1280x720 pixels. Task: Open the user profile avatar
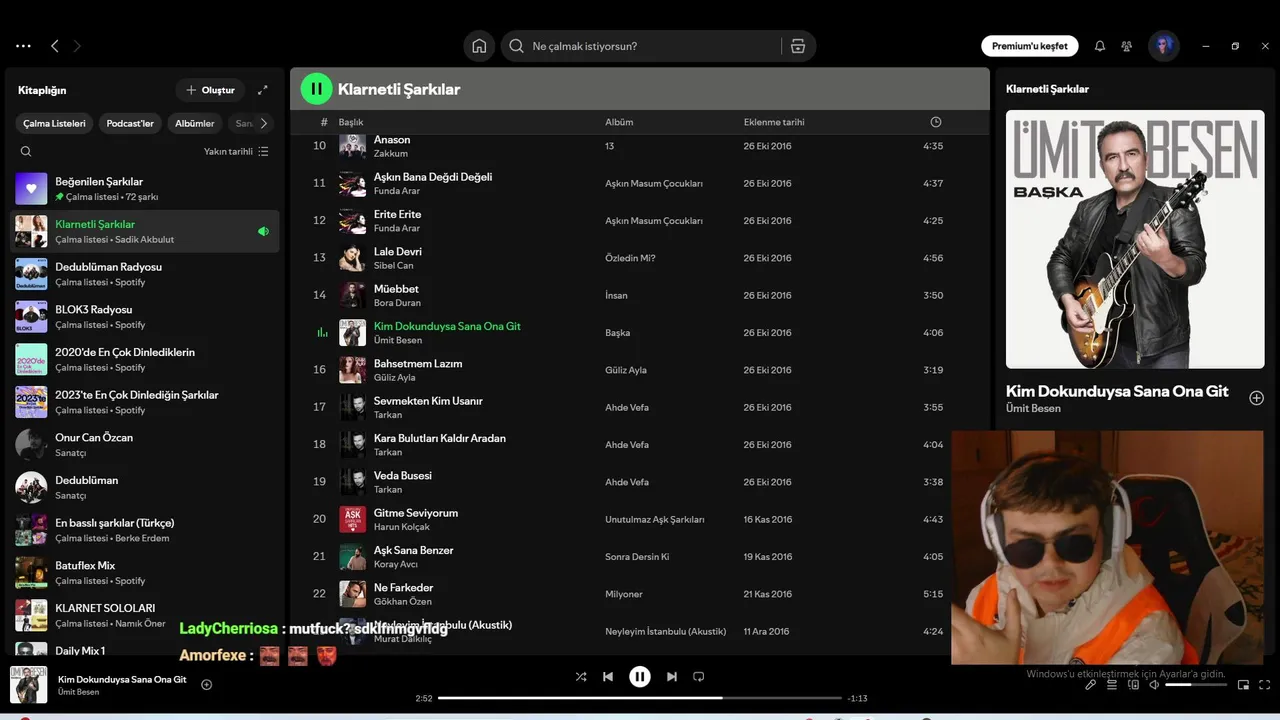1163,46
